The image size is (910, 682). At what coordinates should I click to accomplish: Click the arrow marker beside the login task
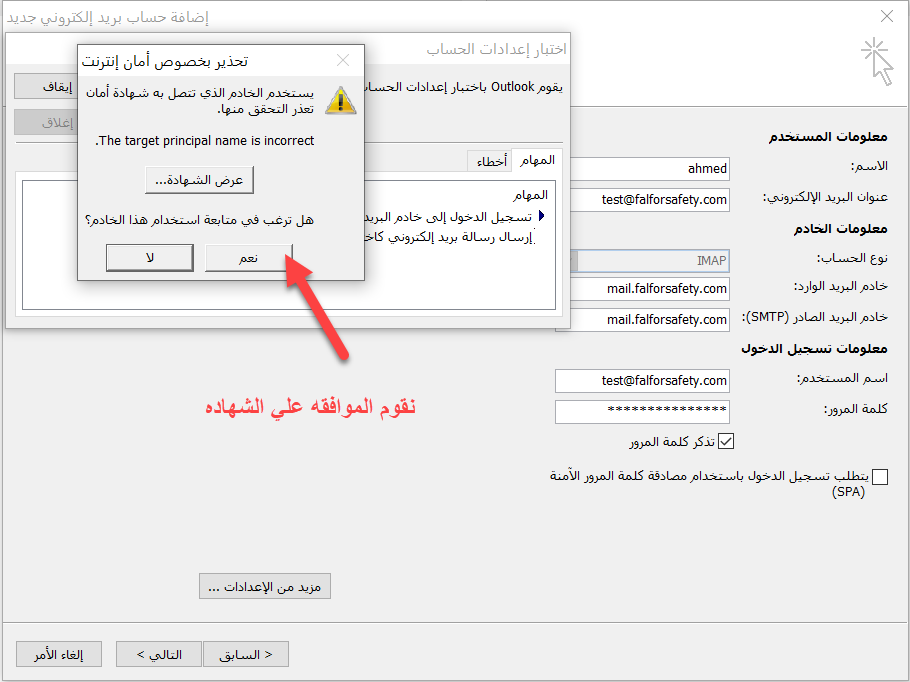tap(542, 216)
